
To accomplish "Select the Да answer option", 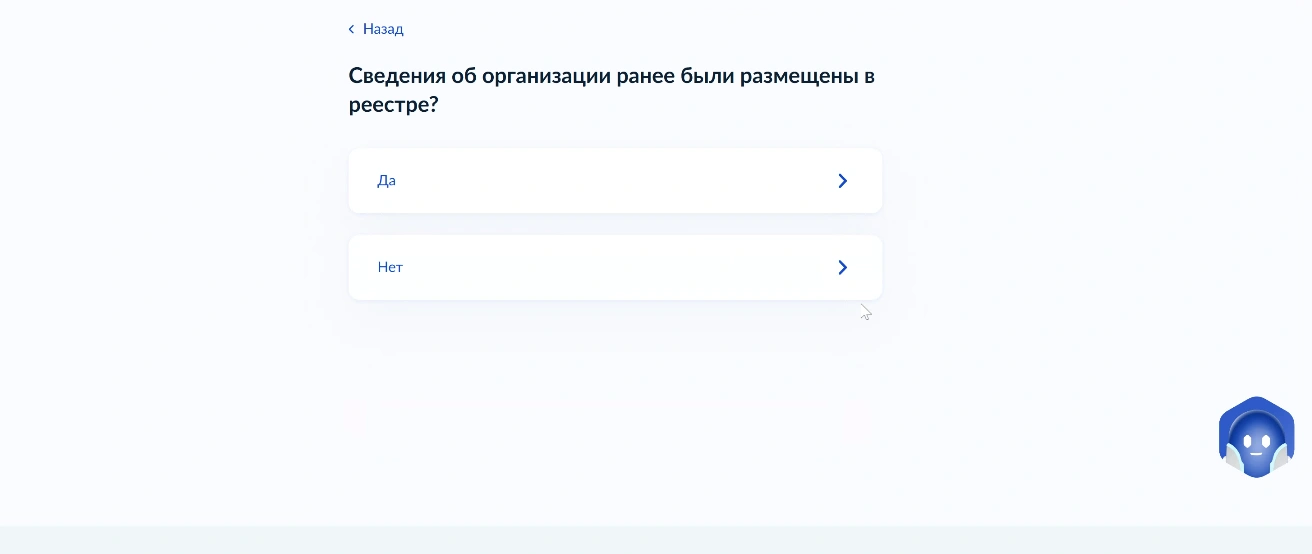I will coord(614,181).
